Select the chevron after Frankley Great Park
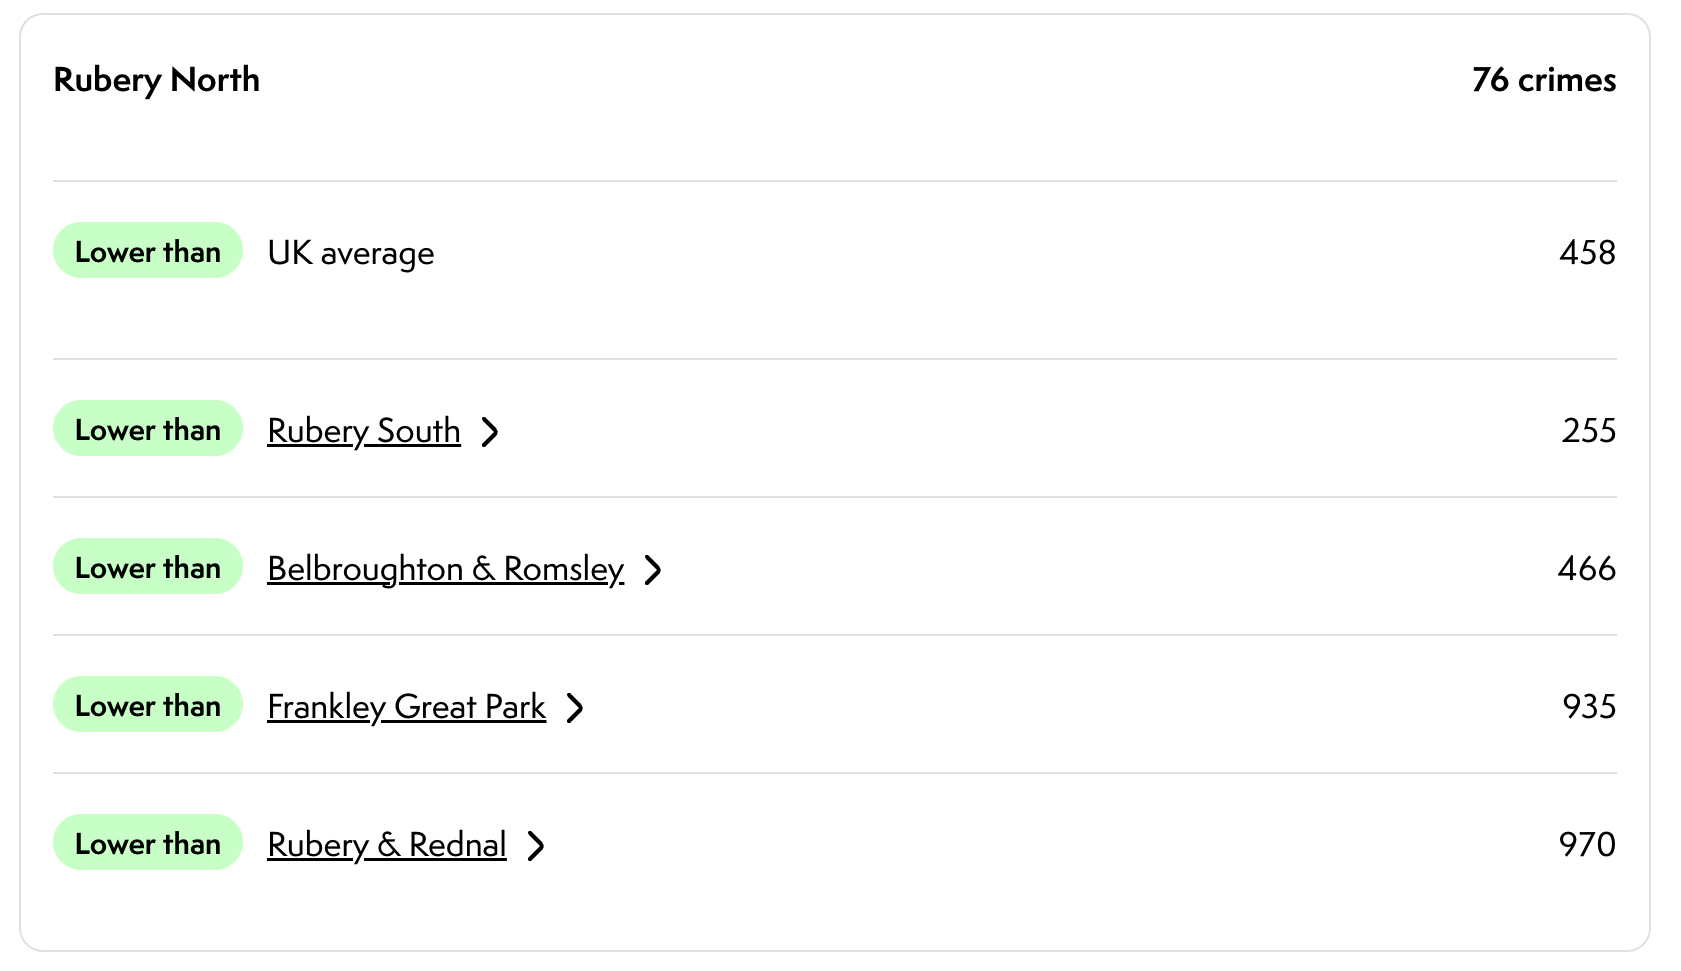 click(x=575, y=708)
